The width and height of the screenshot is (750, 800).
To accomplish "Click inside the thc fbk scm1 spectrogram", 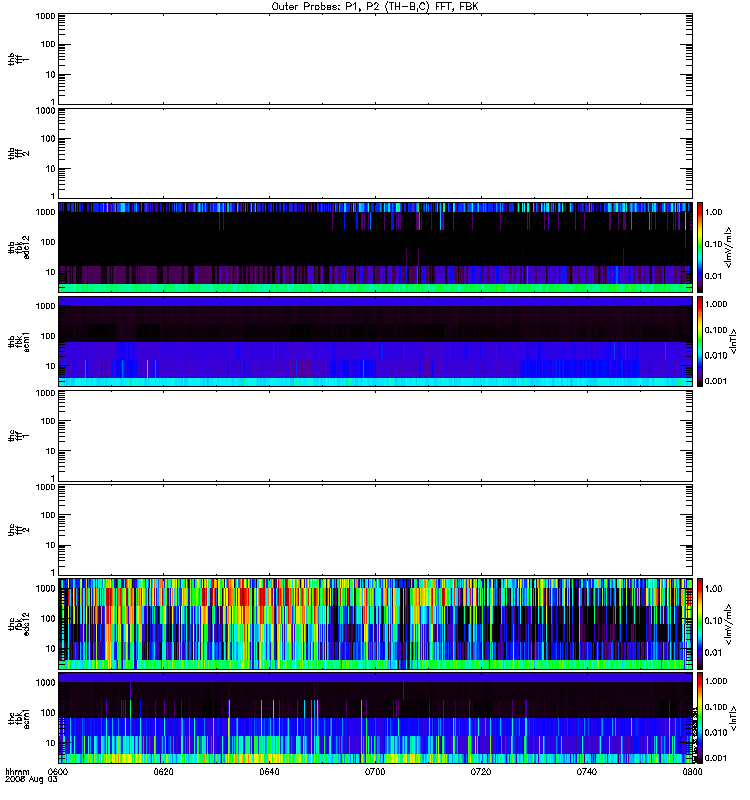I will pyautogui.click(x=375, y=718).
